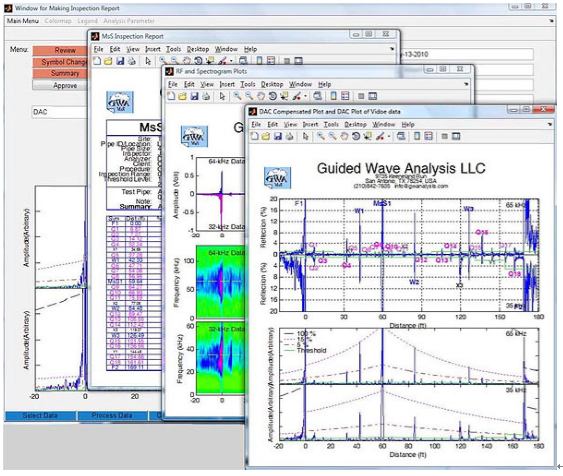Click New Figure icon in DAC Compensated Plot window
563x476 pixels.
[x=254, y=136]
